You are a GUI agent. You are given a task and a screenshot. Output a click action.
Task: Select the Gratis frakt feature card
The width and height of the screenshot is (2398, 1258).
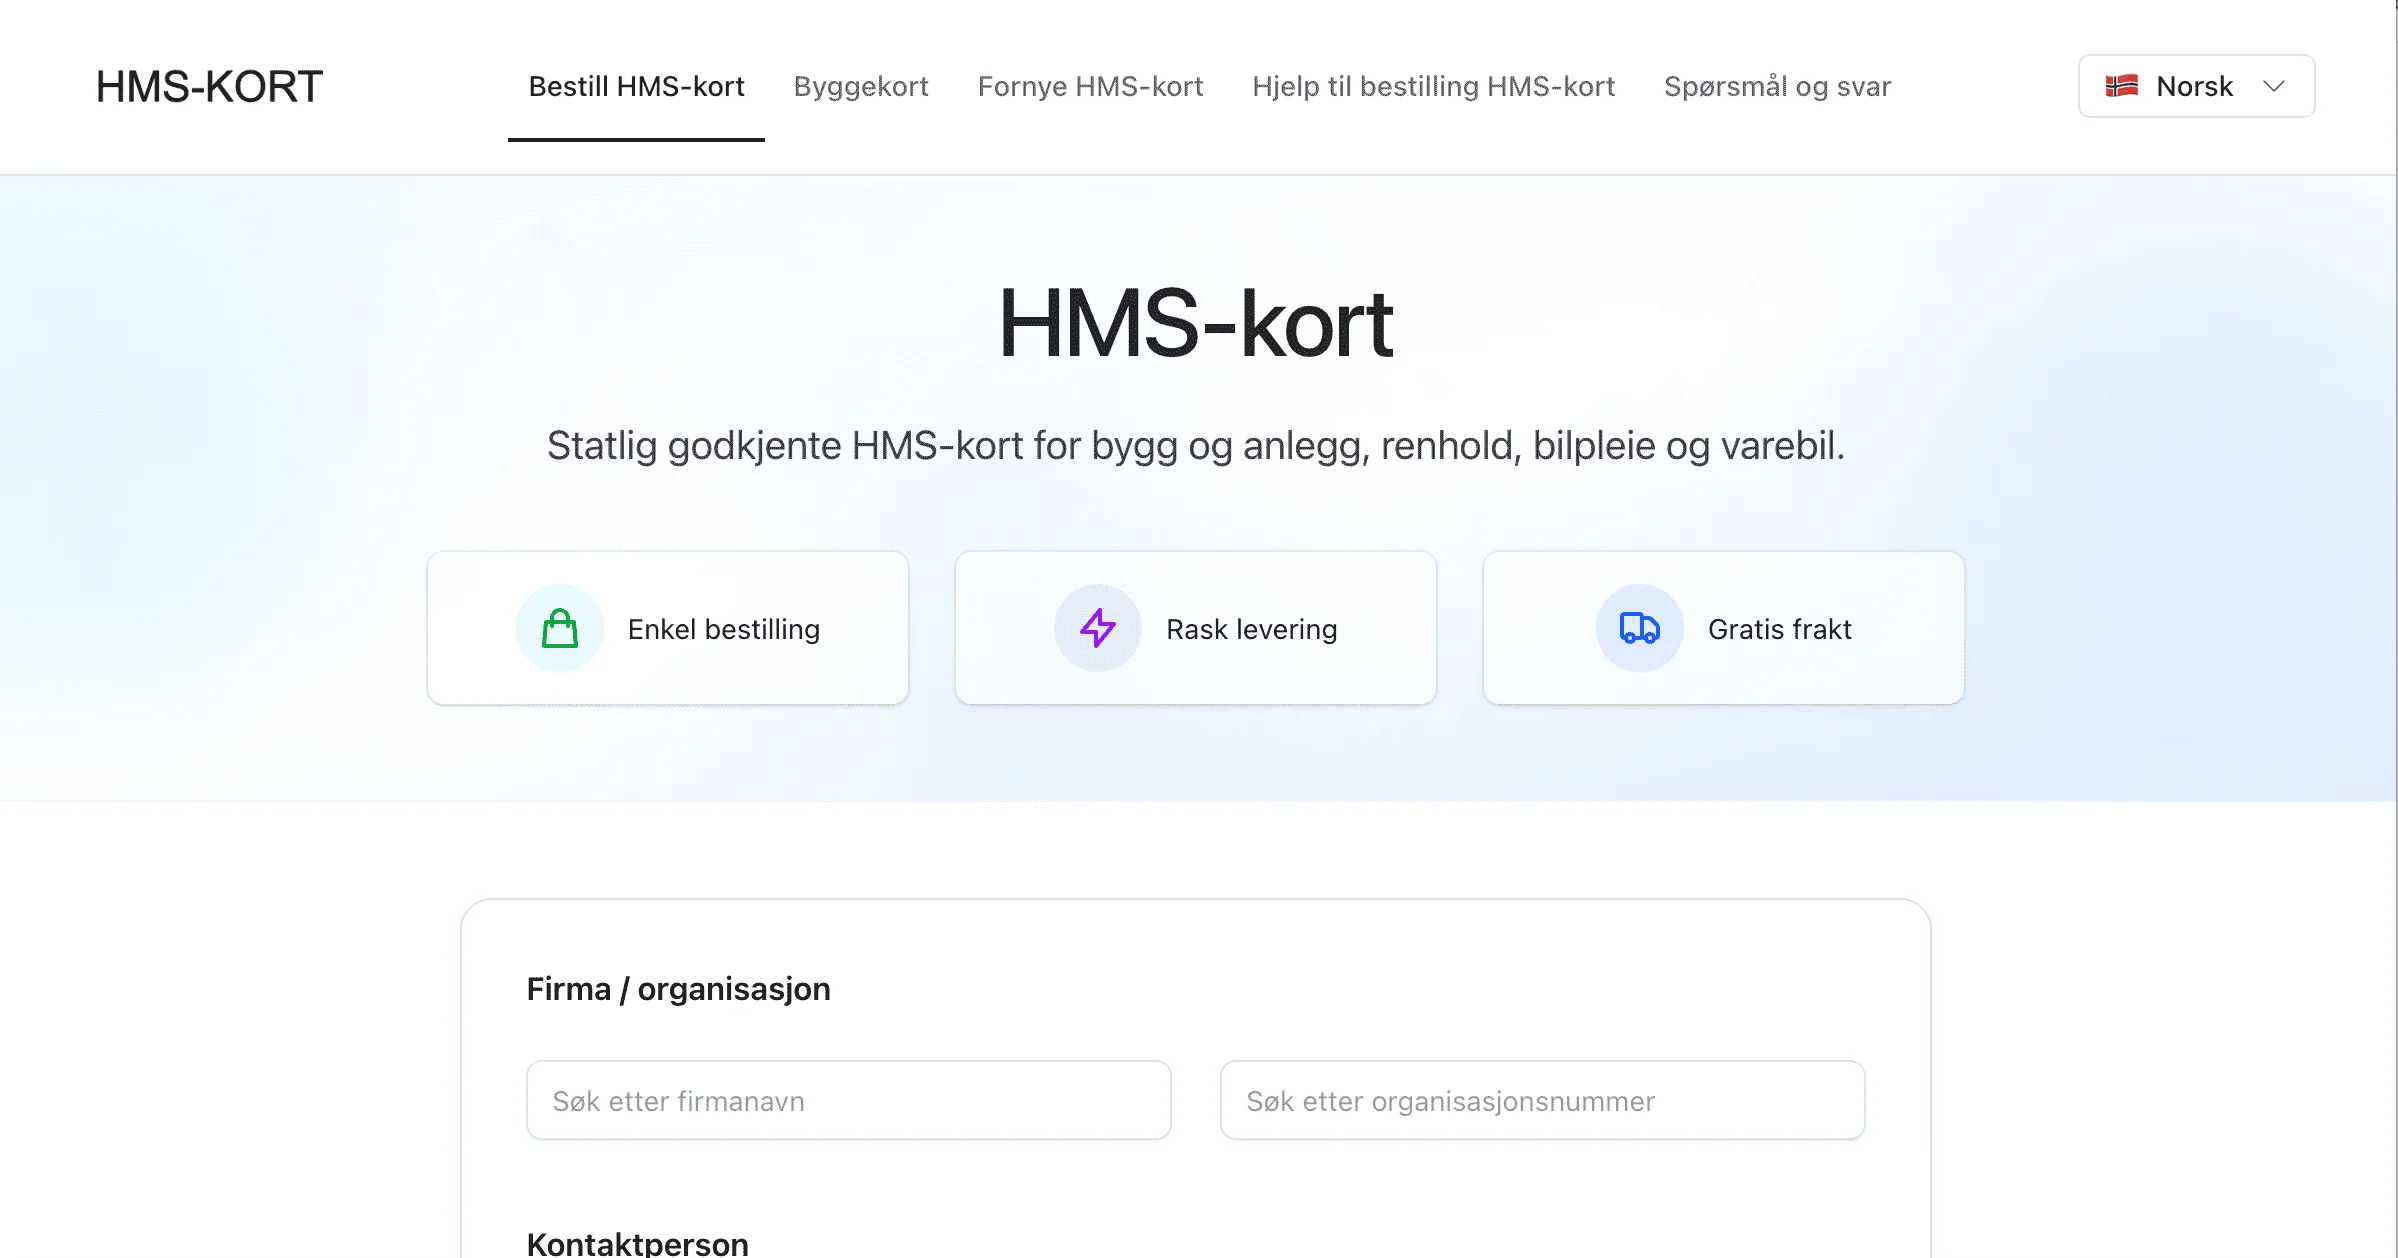pyautogui.click(x=1723, y=628)
